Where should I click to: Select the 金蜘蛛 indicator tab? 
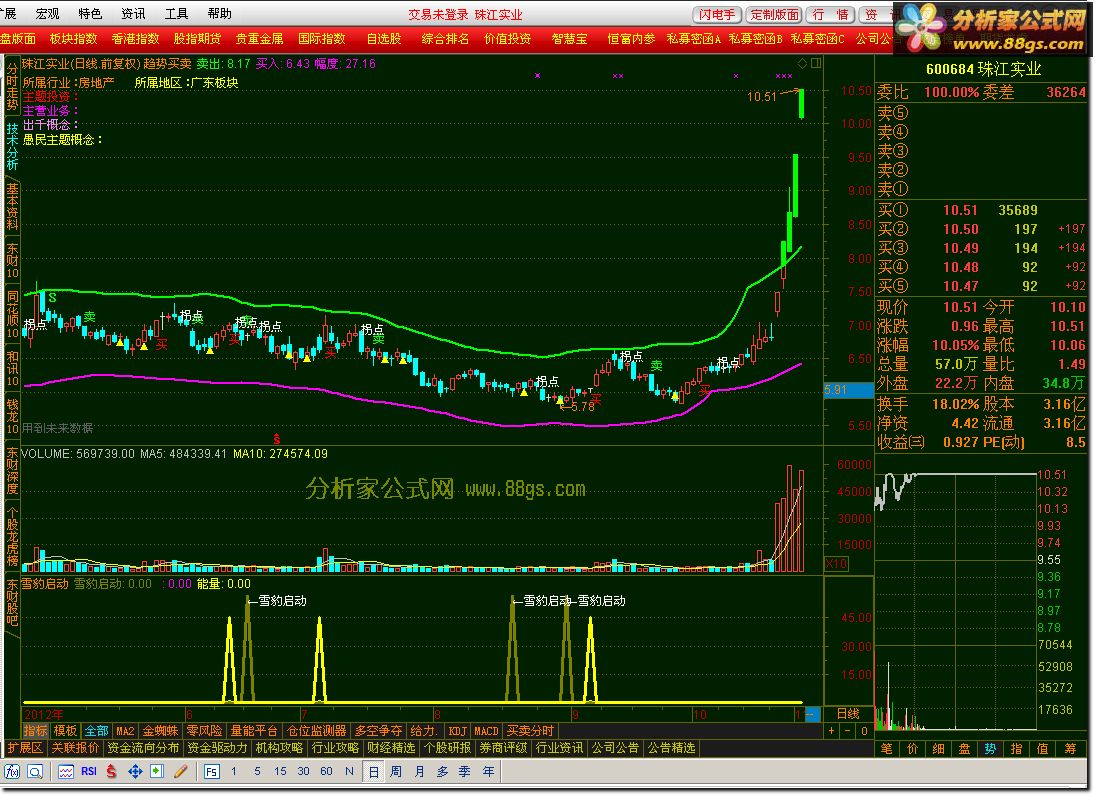[161, 731]
